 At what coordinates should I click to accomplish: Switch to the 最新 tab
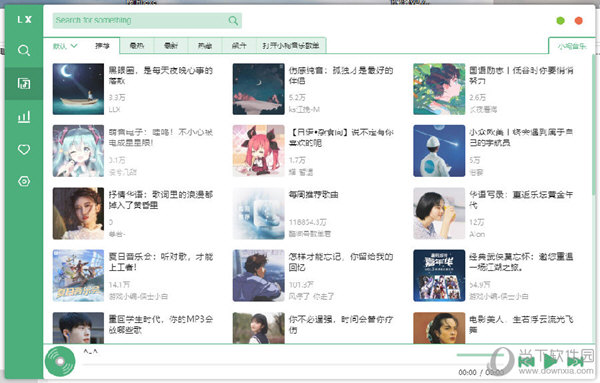coord(171,46)
